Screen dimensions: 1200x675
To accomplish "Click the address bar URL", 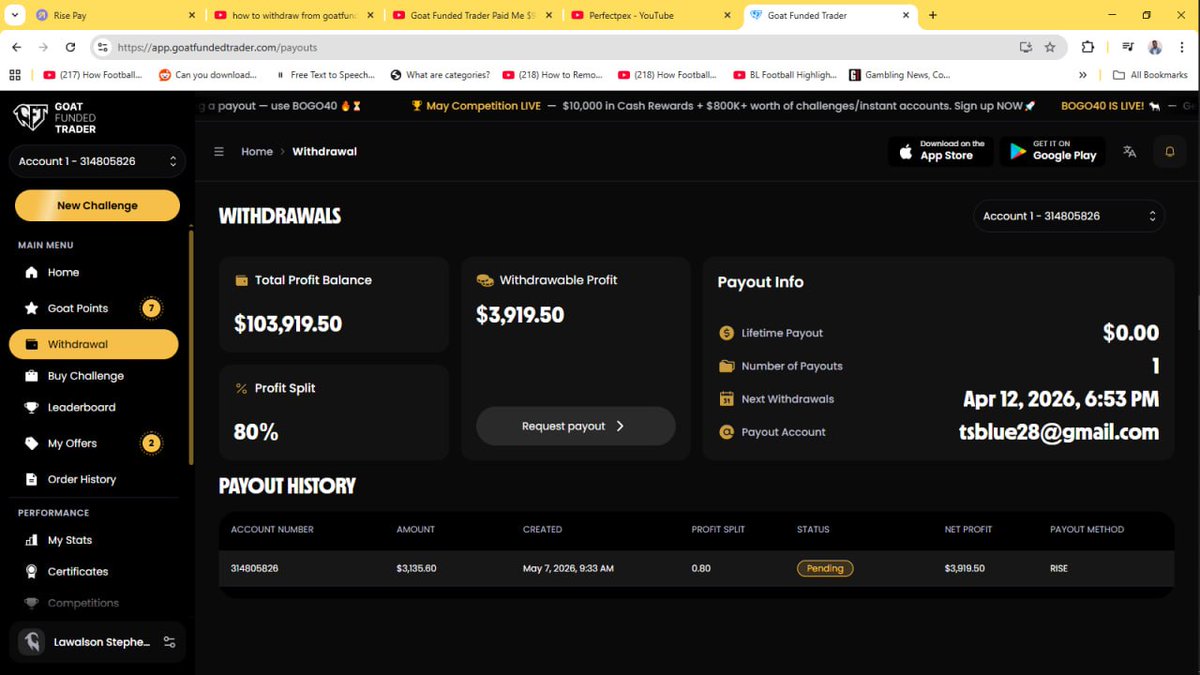I will (218, 47).
